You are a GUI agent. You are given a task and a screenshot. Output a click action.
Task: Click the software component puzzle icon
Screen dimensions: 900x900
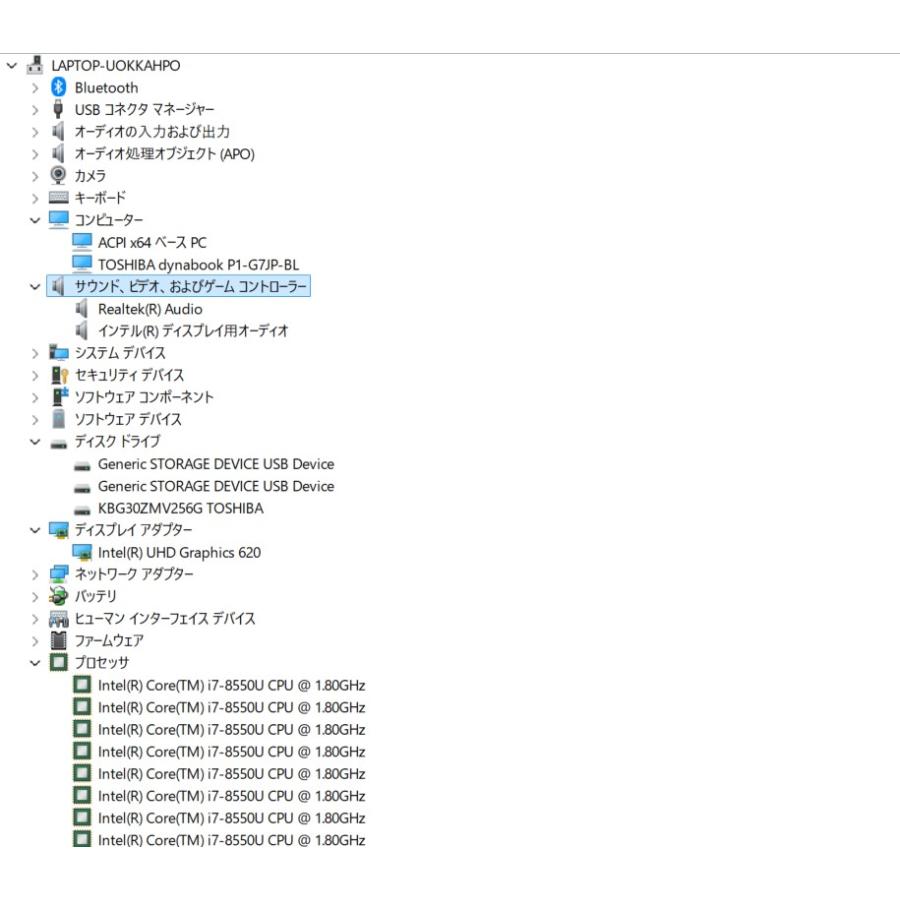tap(60, 396)
